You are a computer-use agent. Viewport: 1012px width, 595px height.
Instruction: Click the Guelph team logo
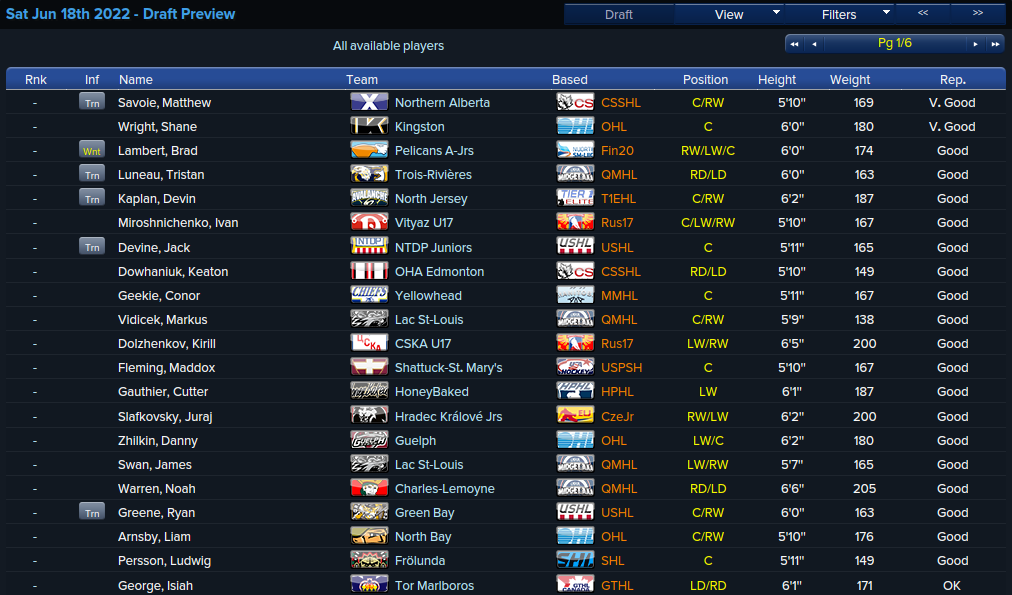[369, 440]
